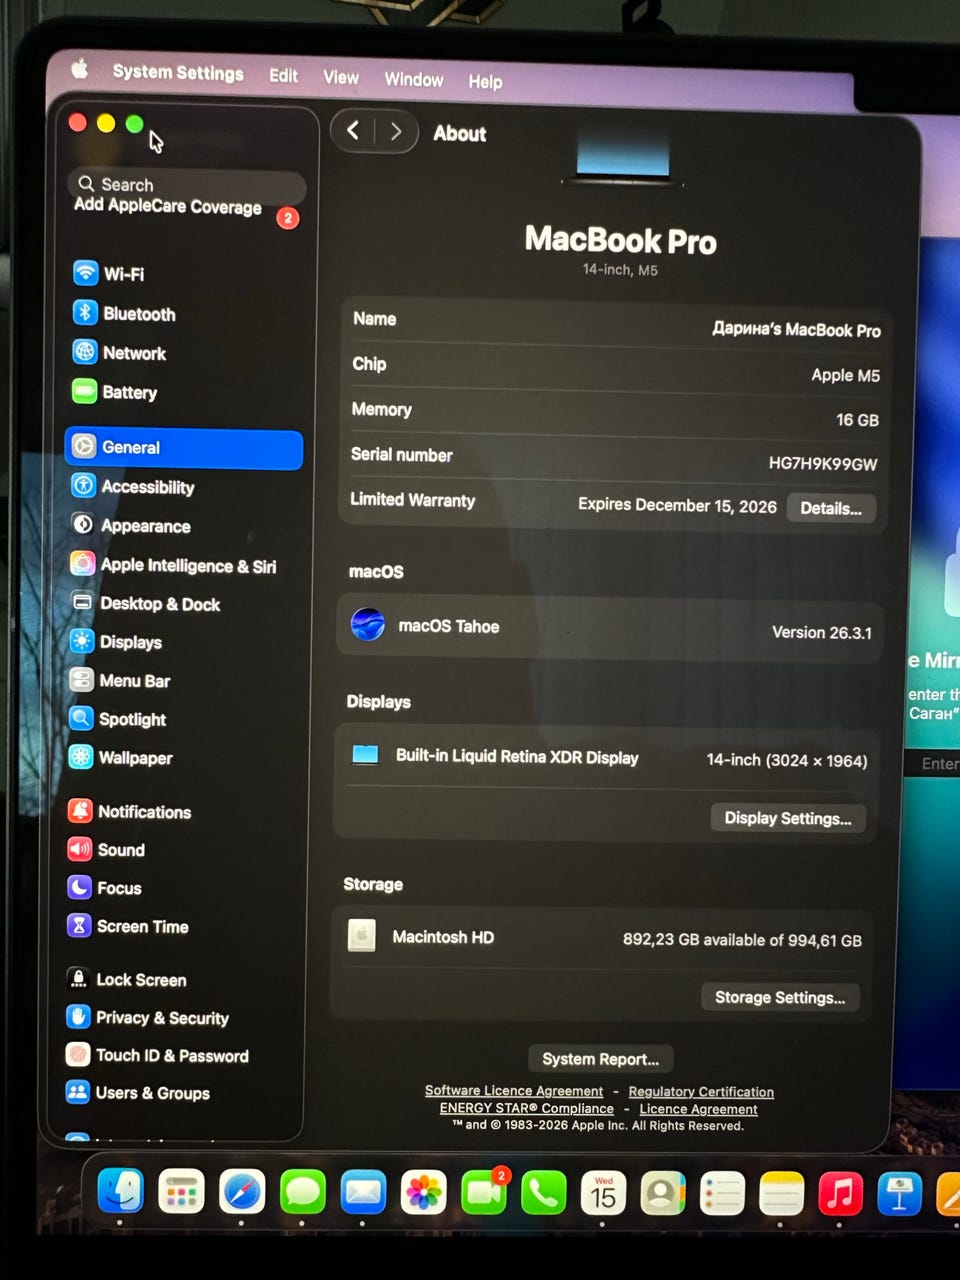This screenshot has width=960, height=1280.
Task: Open Calendar from the Dock
Action: click(x=603, y=1193)
